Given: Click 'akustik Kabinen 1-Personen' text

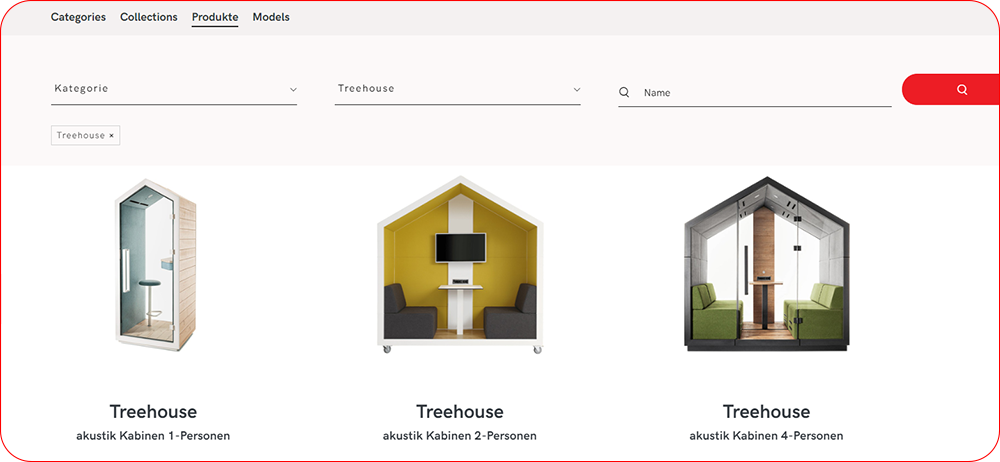Looking at the screenshot, I should pyautogui.click(x=153, y=436).
